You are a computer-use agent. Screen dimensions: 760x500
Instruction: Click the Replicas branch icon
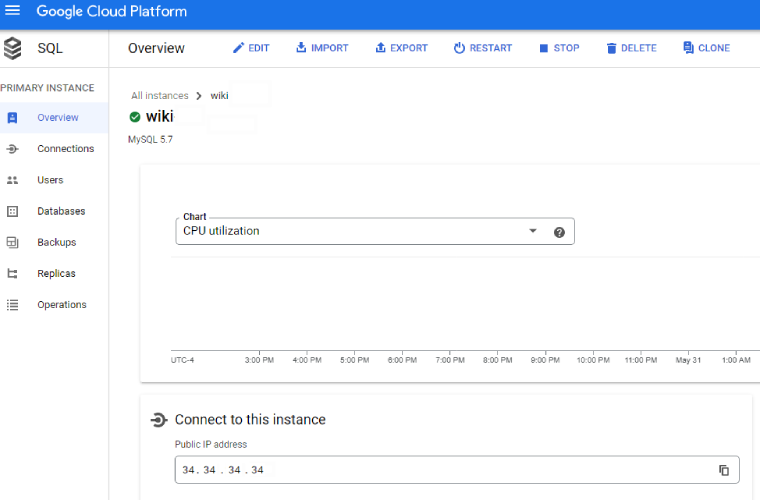click(x=13, y=274)
